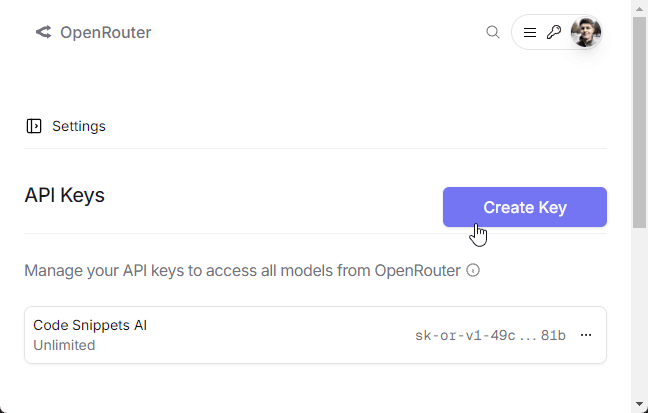Click the Settings label
Image resolution: width=648 pixels, height=413 pixels.
click(79, 126)
